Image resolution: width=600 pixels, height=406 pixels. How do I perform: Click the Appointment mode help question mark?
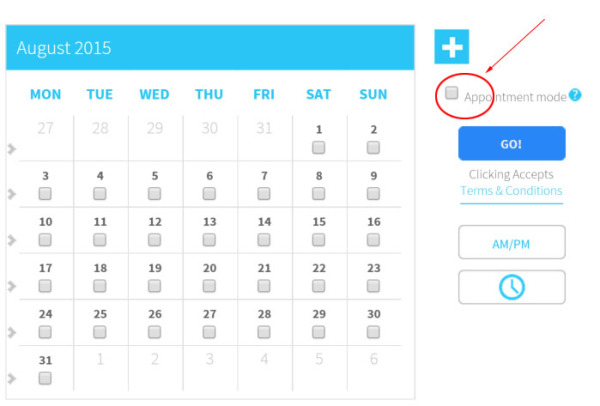pos(575,95)
